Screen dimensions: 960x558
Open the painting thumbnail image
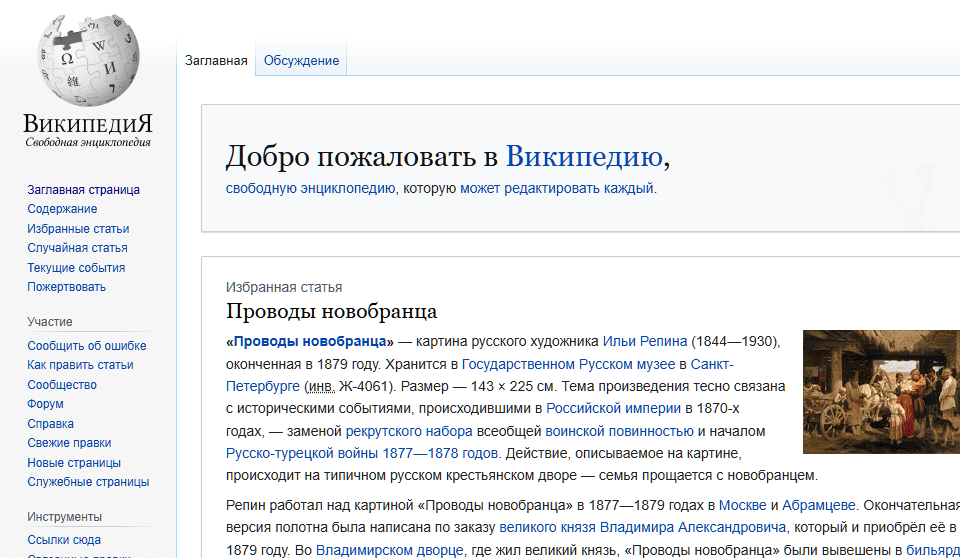pyautogui.click(x=881, y=392)
